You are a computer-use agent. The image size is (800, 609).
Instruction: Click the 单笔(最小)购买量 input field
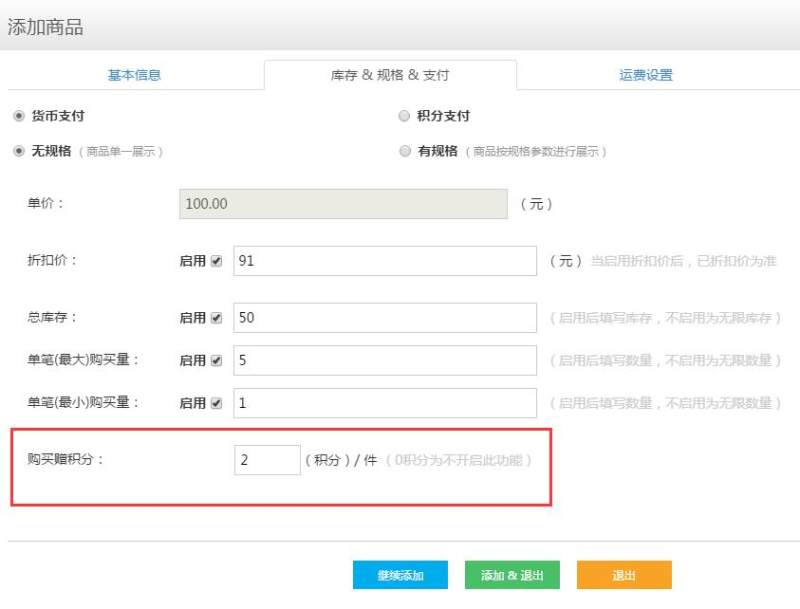tap(385, 403)
